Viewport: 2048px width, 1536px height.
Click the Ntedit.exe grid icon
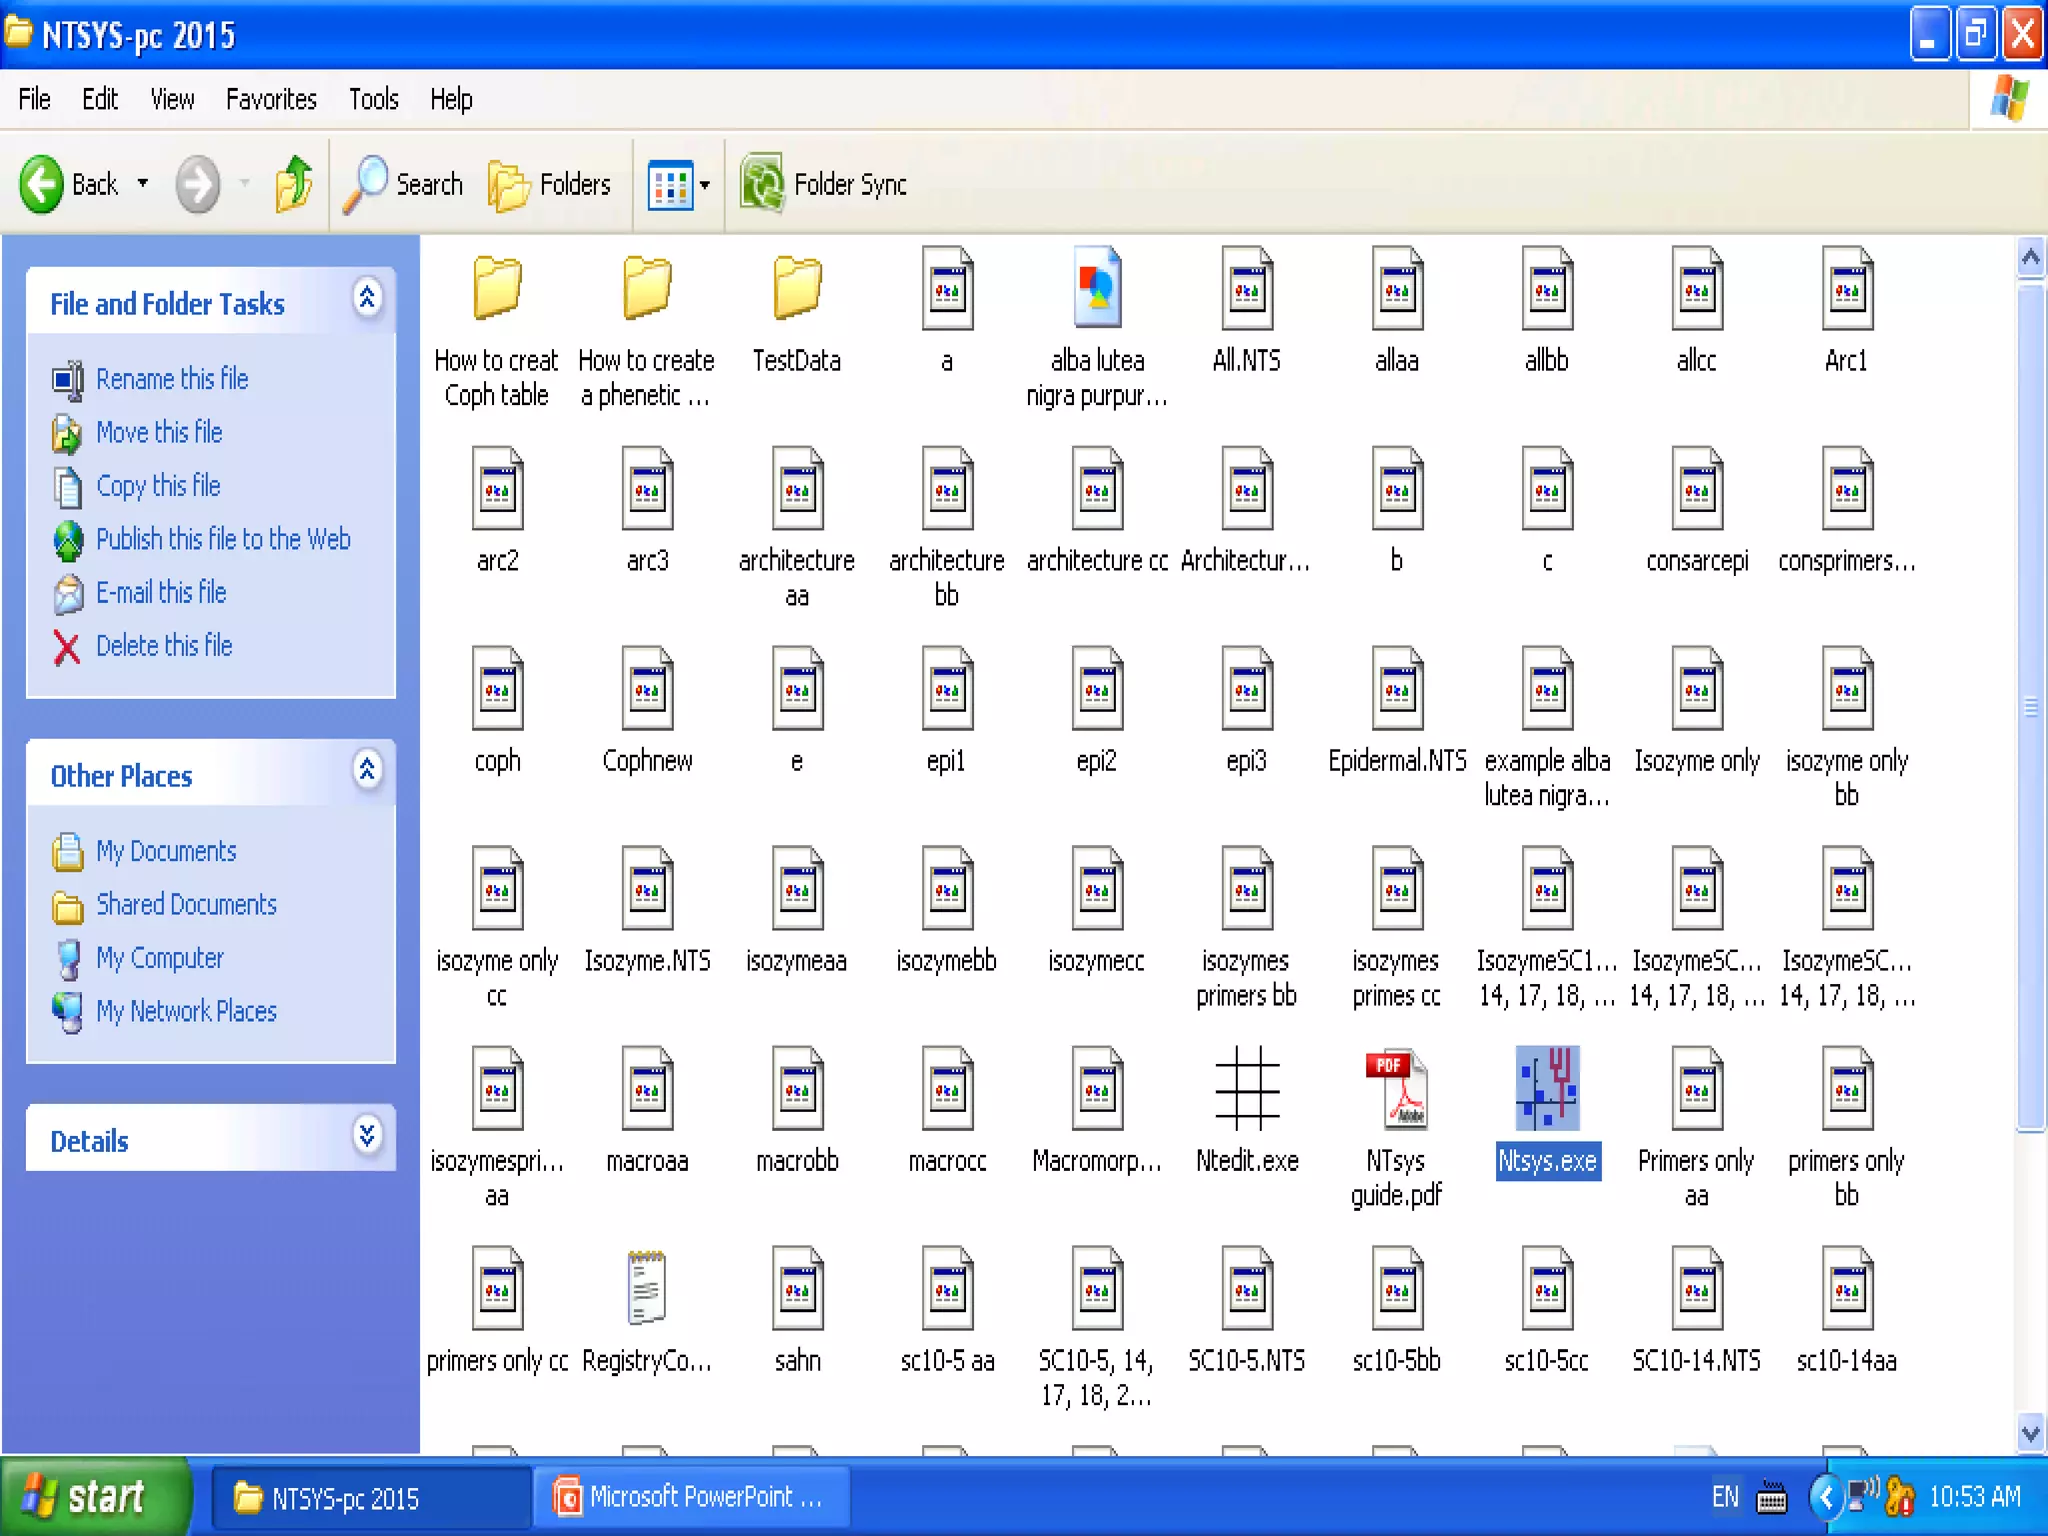click(x=1247, y=1089)
